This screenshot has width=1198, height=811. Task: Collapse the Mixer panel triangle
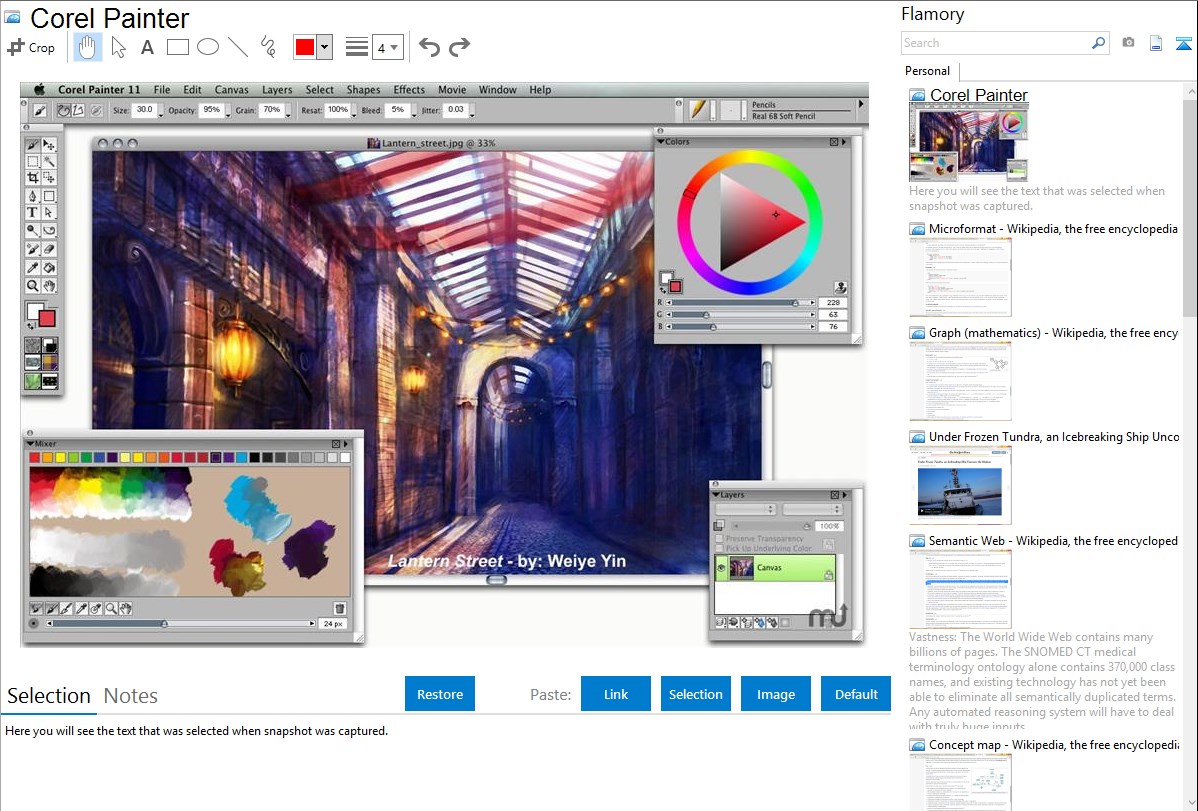click(x=29, y=443)
